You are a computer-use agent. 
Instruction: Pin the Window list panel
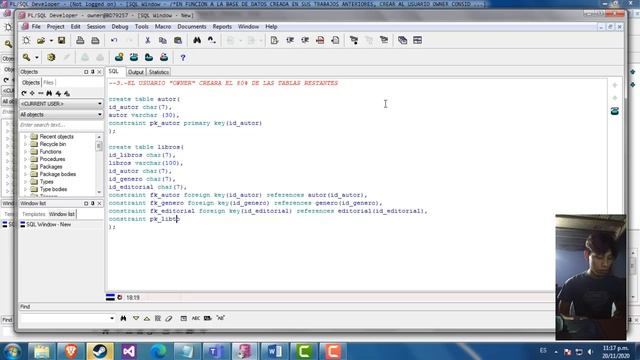(93, 203)
